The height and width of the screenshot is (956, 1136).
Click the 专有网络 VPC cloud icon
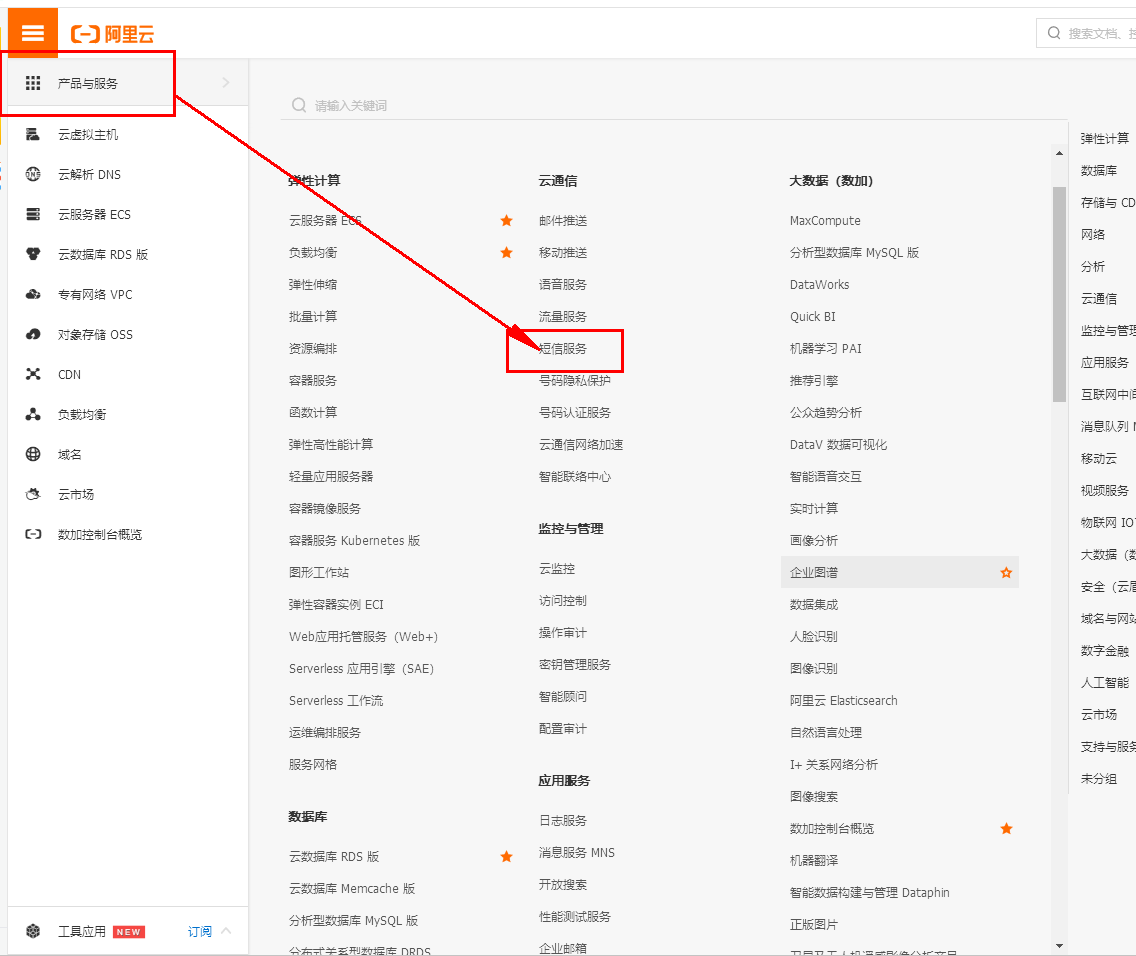33,294
